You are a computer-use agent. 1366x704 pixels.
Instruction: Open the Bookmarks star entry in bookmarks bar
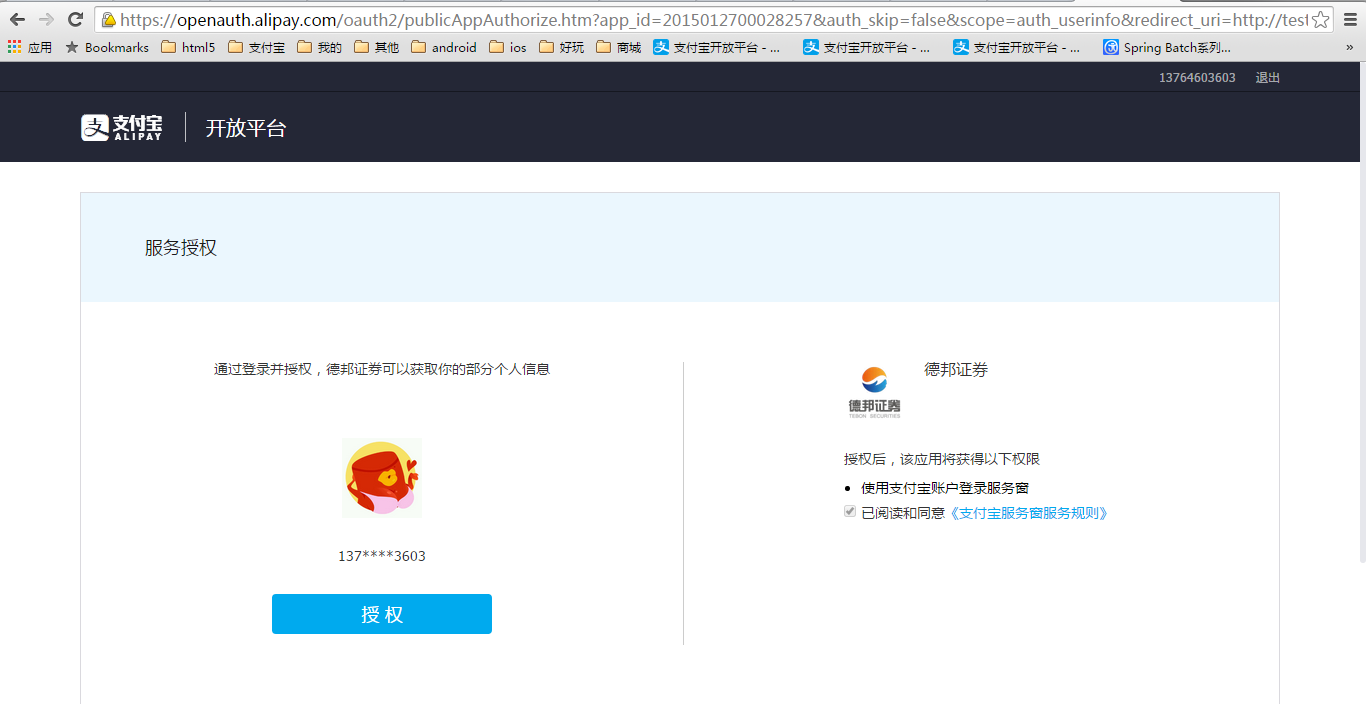(107, 47)
